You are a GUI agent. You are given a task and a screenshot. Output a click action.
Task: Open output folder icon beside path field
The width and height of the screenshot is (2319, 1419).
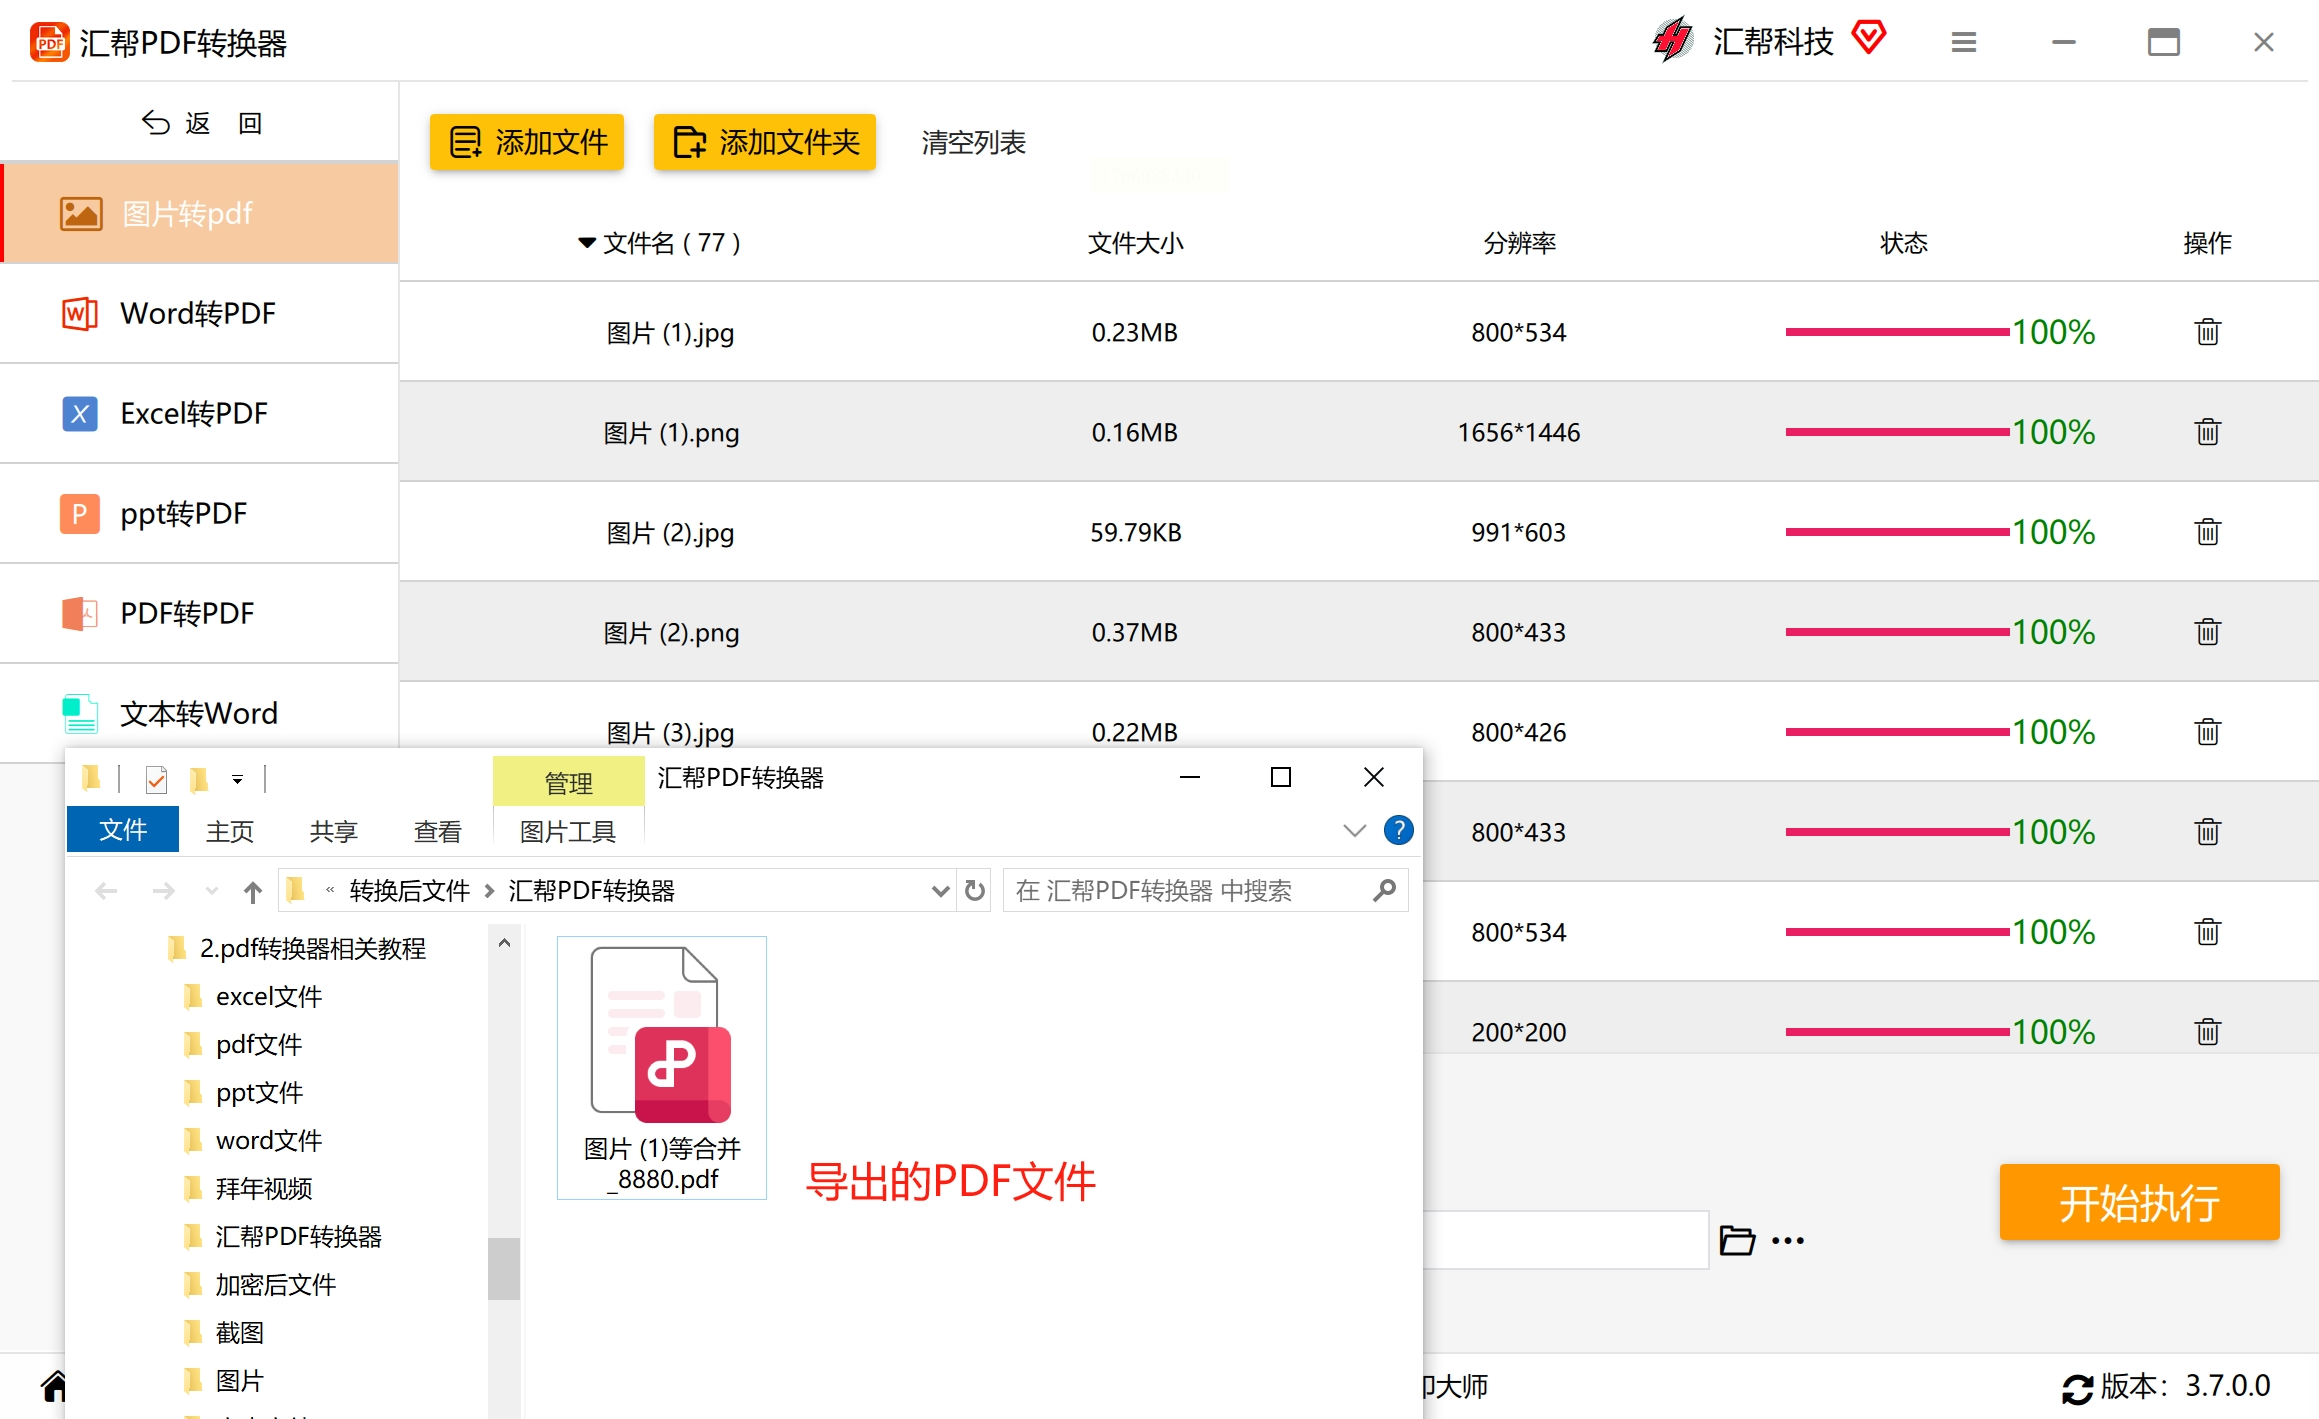(1737, 1240)
